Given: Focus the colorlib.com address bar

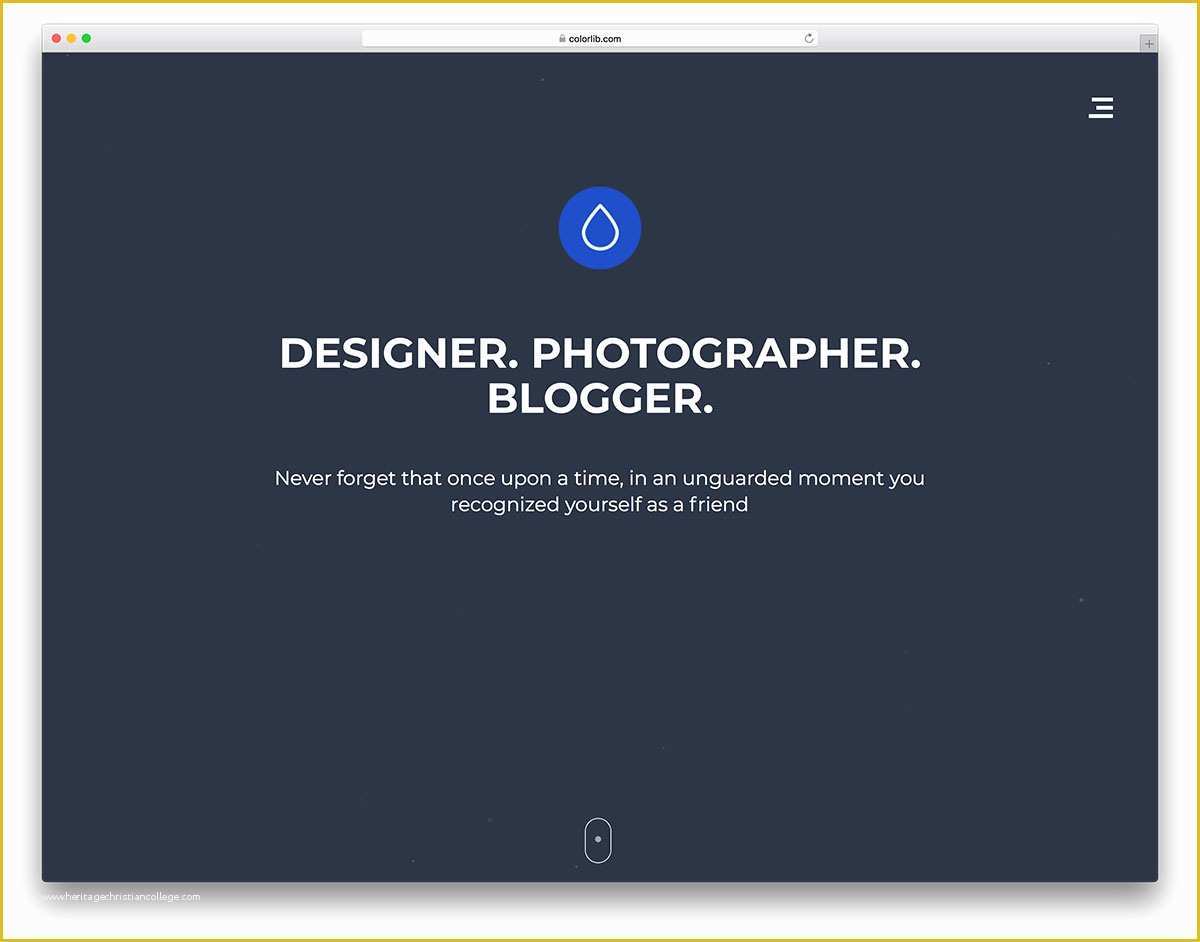Looking at the screenshot, I should pos(589,39).
